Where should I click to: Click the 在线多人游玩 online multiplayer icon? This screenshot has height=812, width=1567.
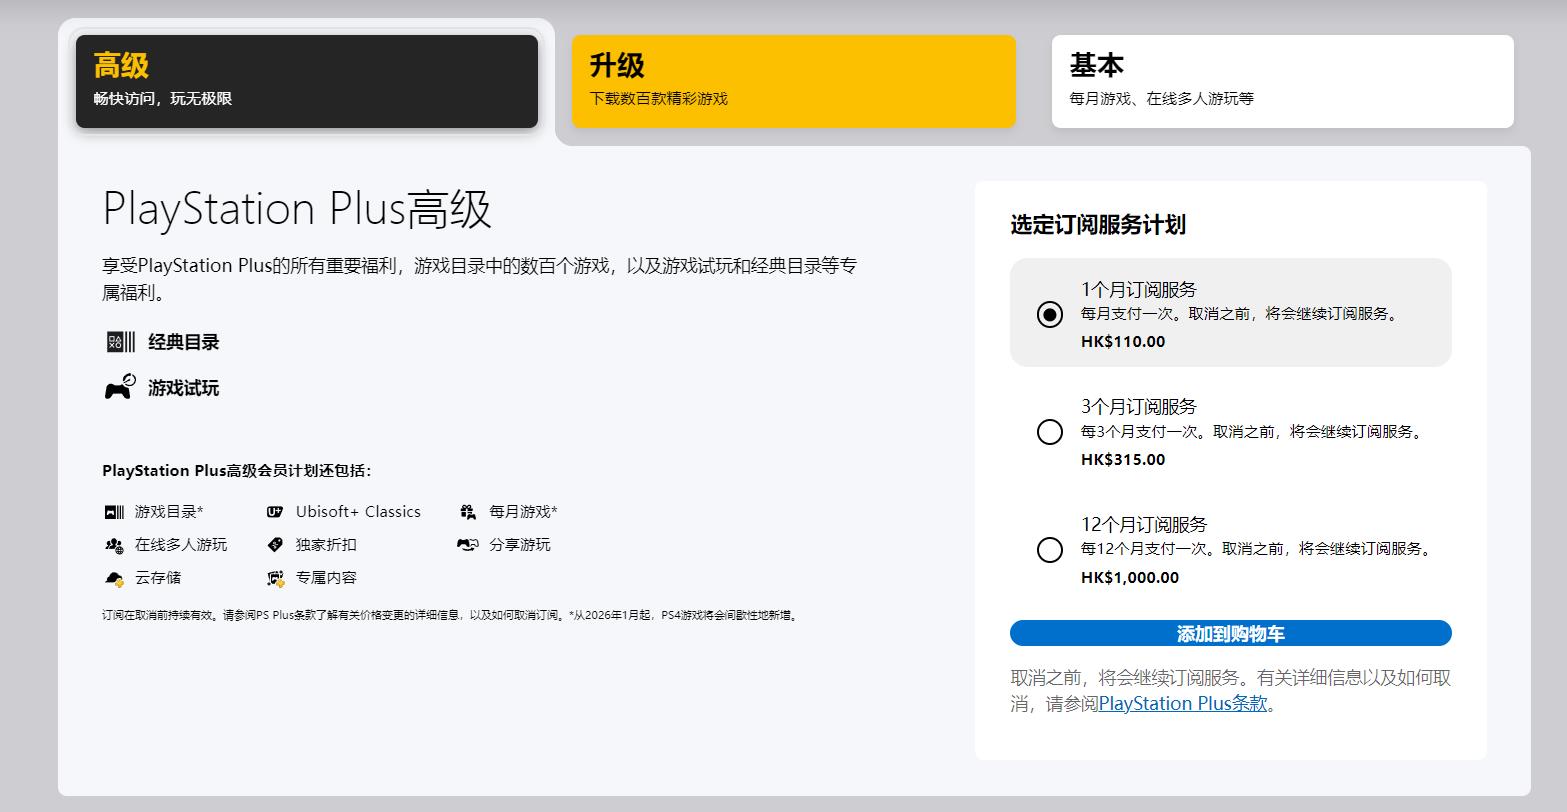point(113,545)
